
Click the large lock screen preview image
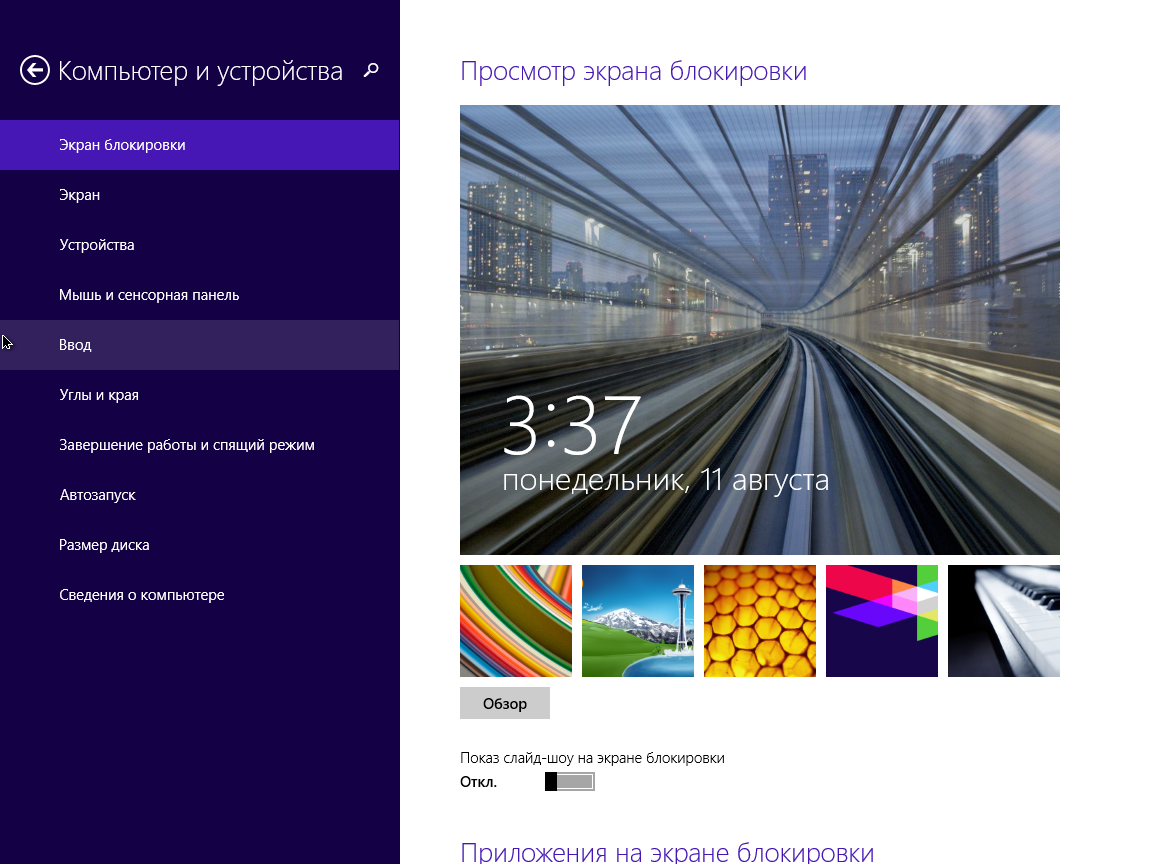[x=760, y=330]
